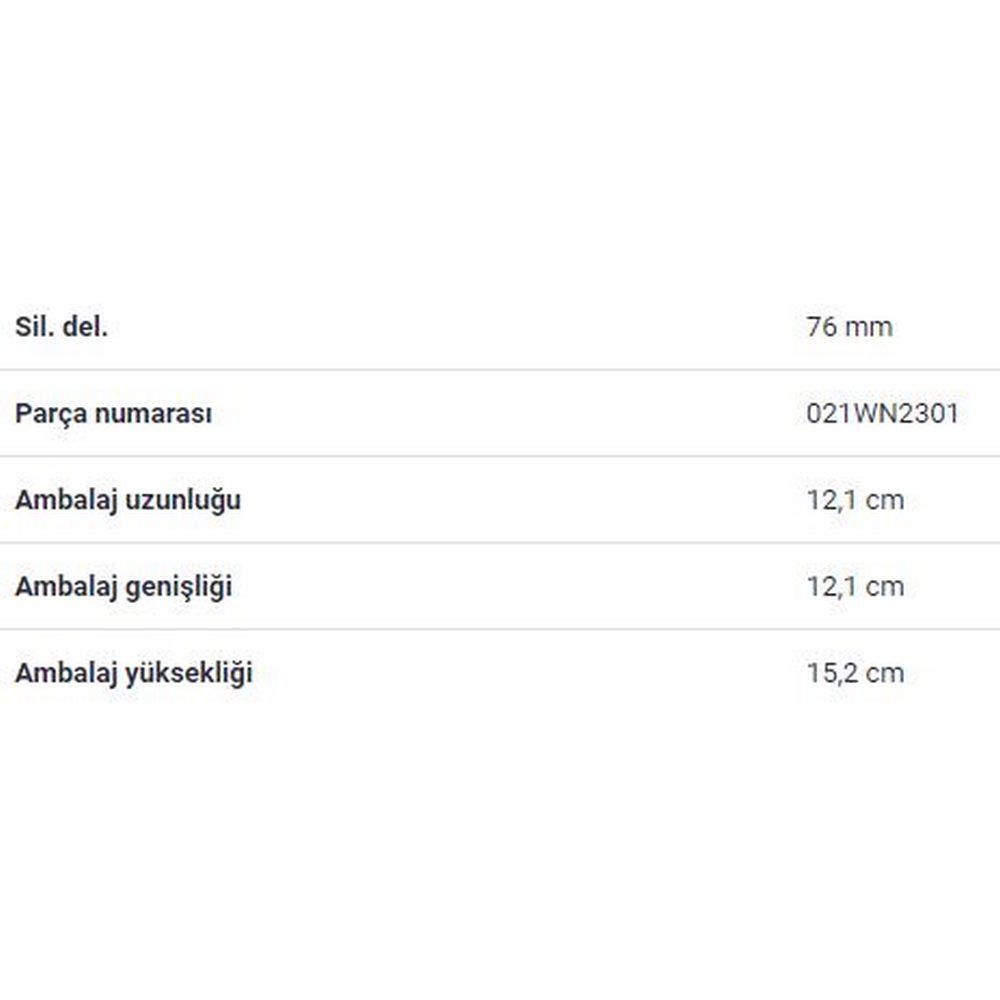Screen dimensions: 1000x1000
Task: Click divider line below Parça numarası row
Action: 500,457
